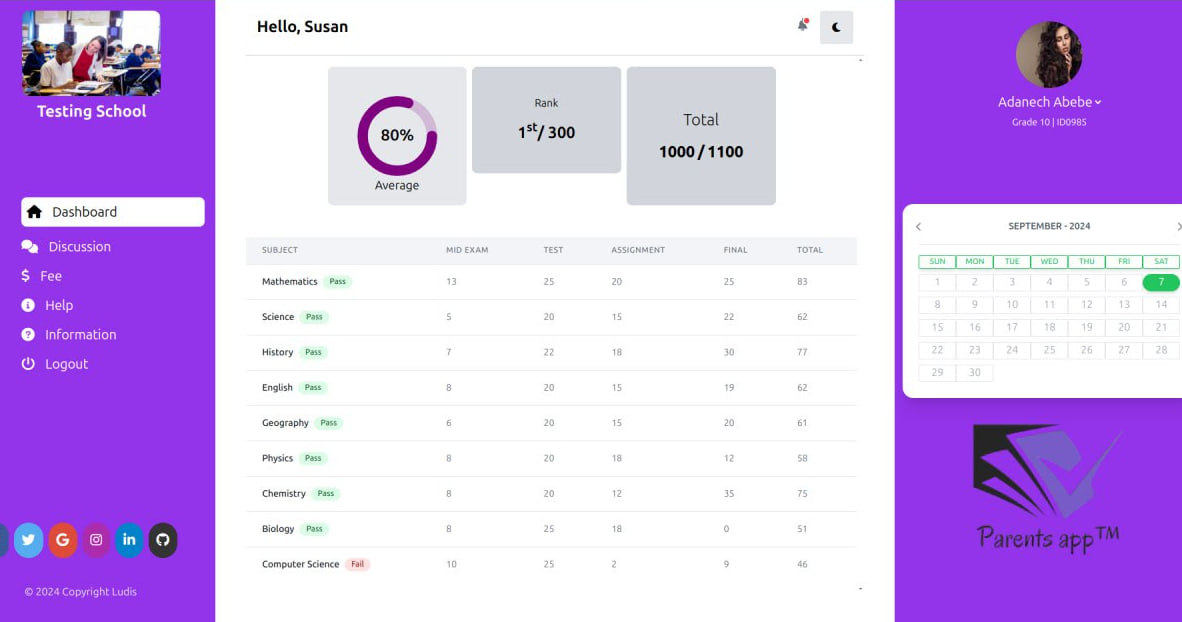The image size is (1182, 622).
Task: Open the Instagram social icon
Action: click(96, 540)
